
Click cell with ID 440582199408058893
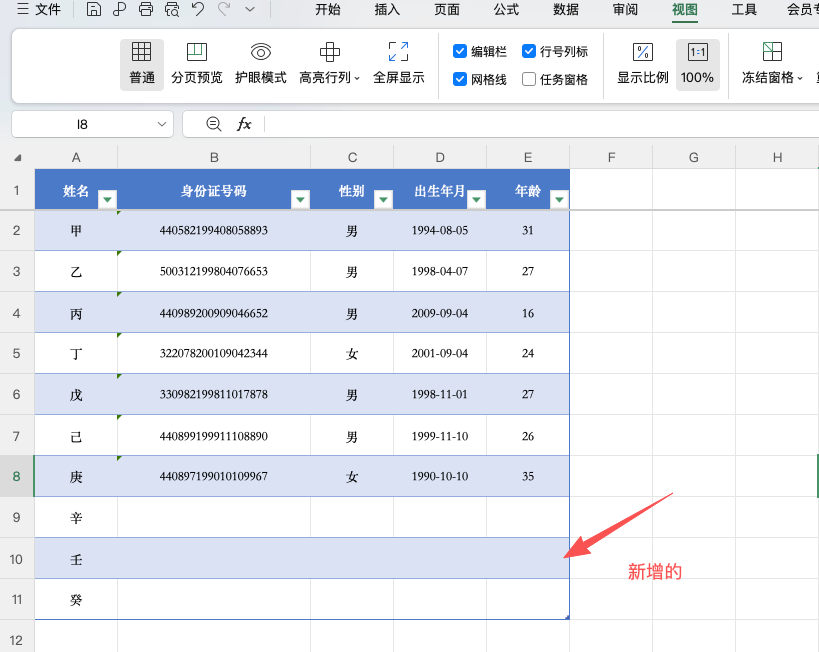(214, 230)
